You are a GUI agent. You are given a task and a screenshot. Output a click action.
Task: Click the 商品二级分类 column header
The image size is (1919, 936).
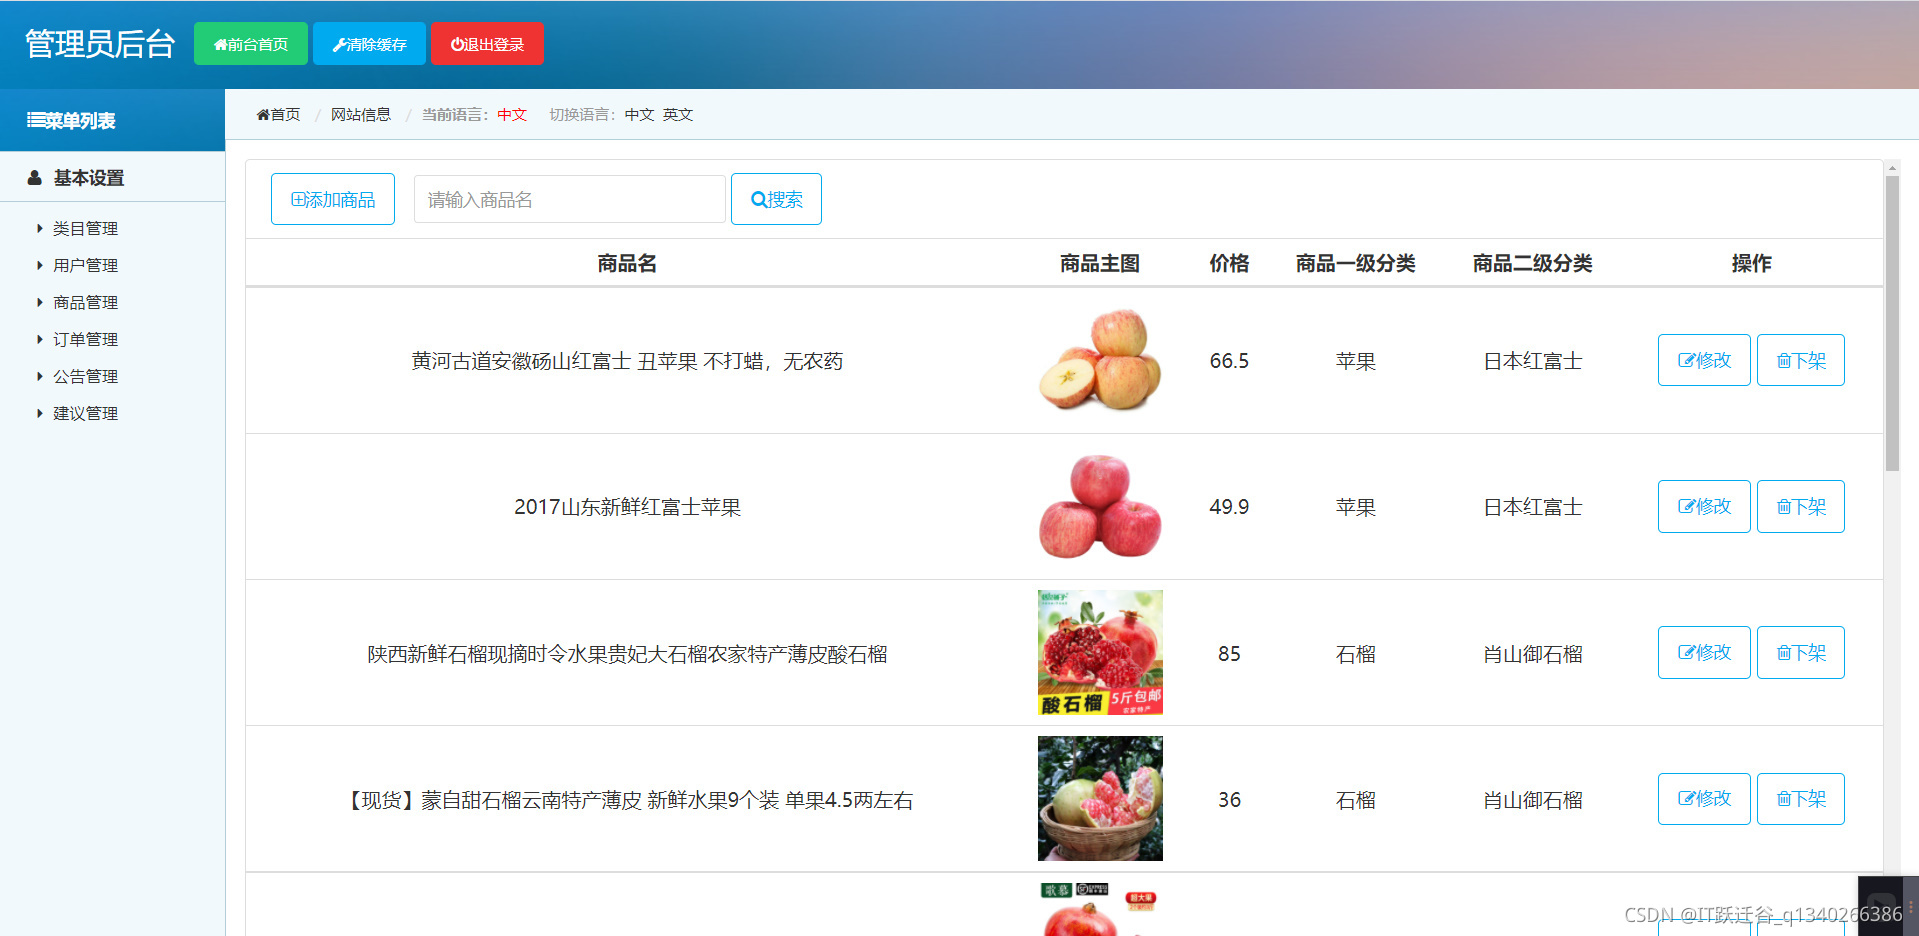(1532, 263)
